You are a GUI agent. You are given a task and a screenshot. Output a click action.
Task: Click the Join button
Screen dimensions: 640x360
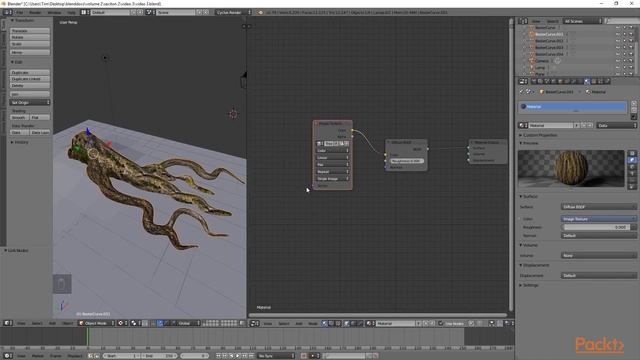pos(30,94)
